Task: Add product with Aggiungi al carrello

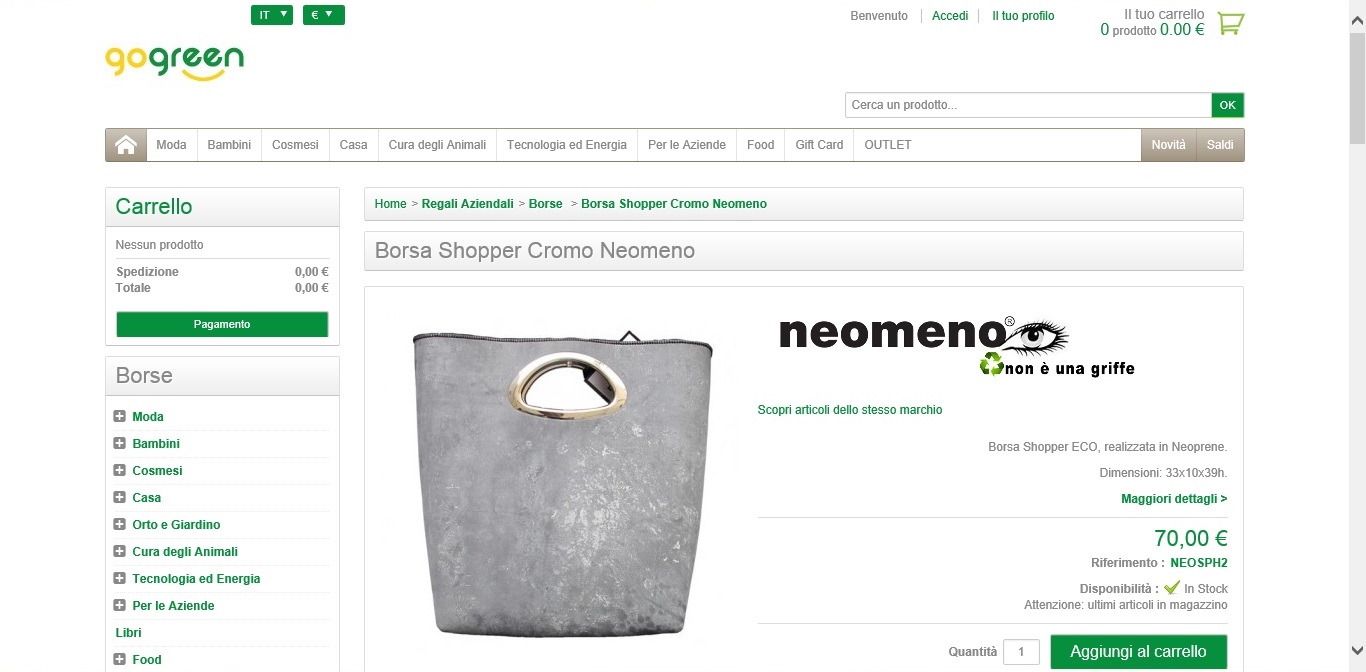Action: 1139,651
